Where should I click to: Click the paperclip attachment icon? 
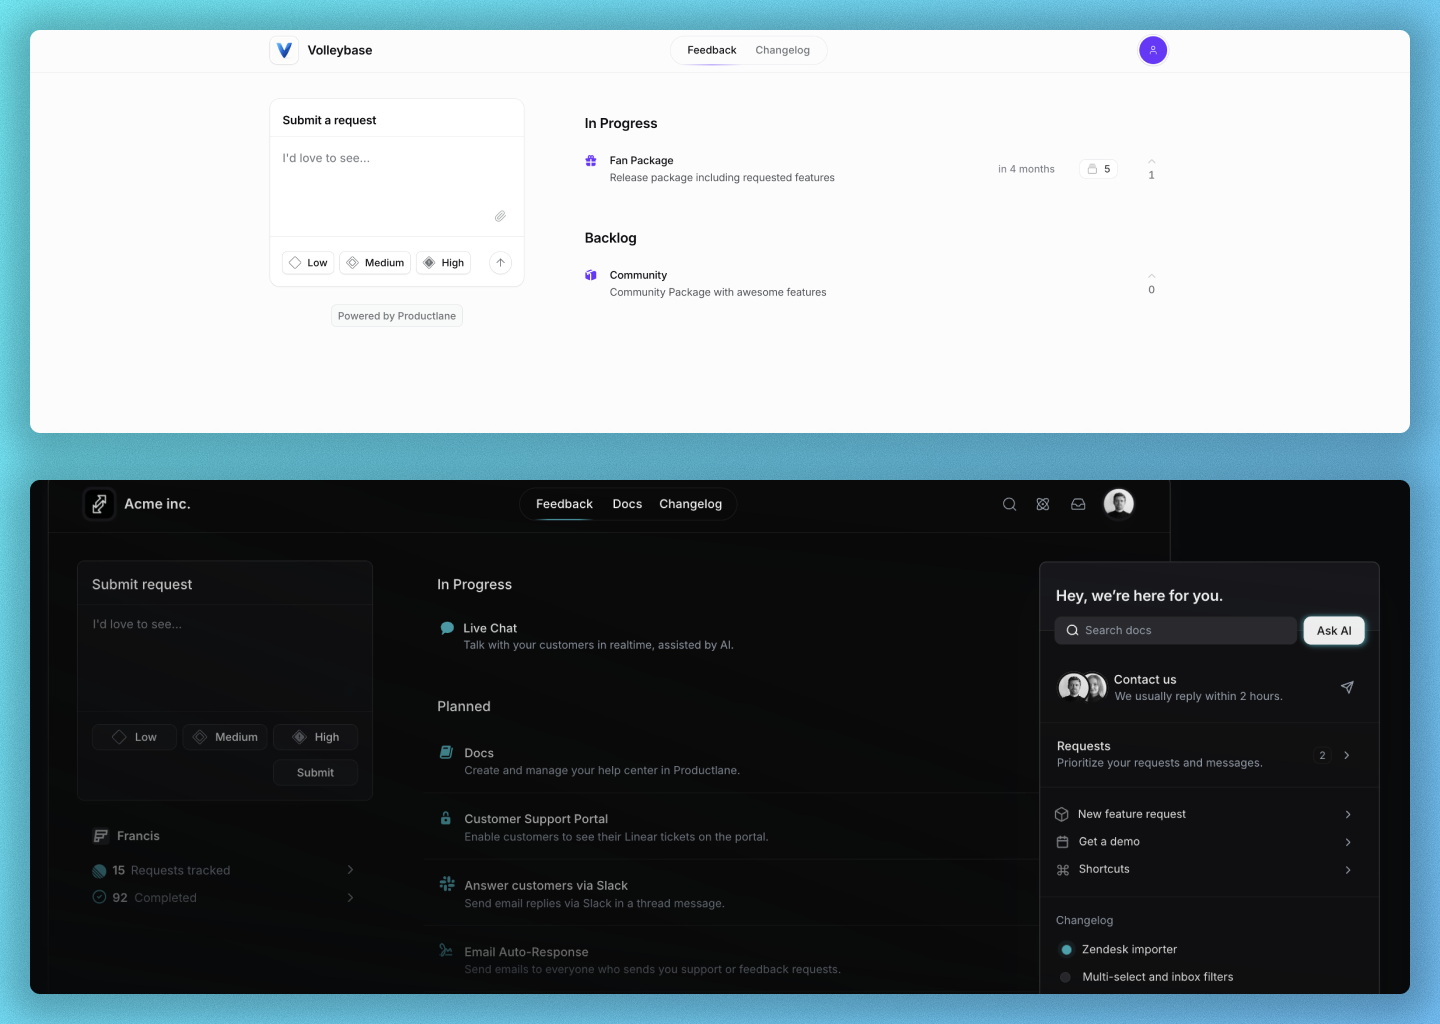tap(500, 216)
